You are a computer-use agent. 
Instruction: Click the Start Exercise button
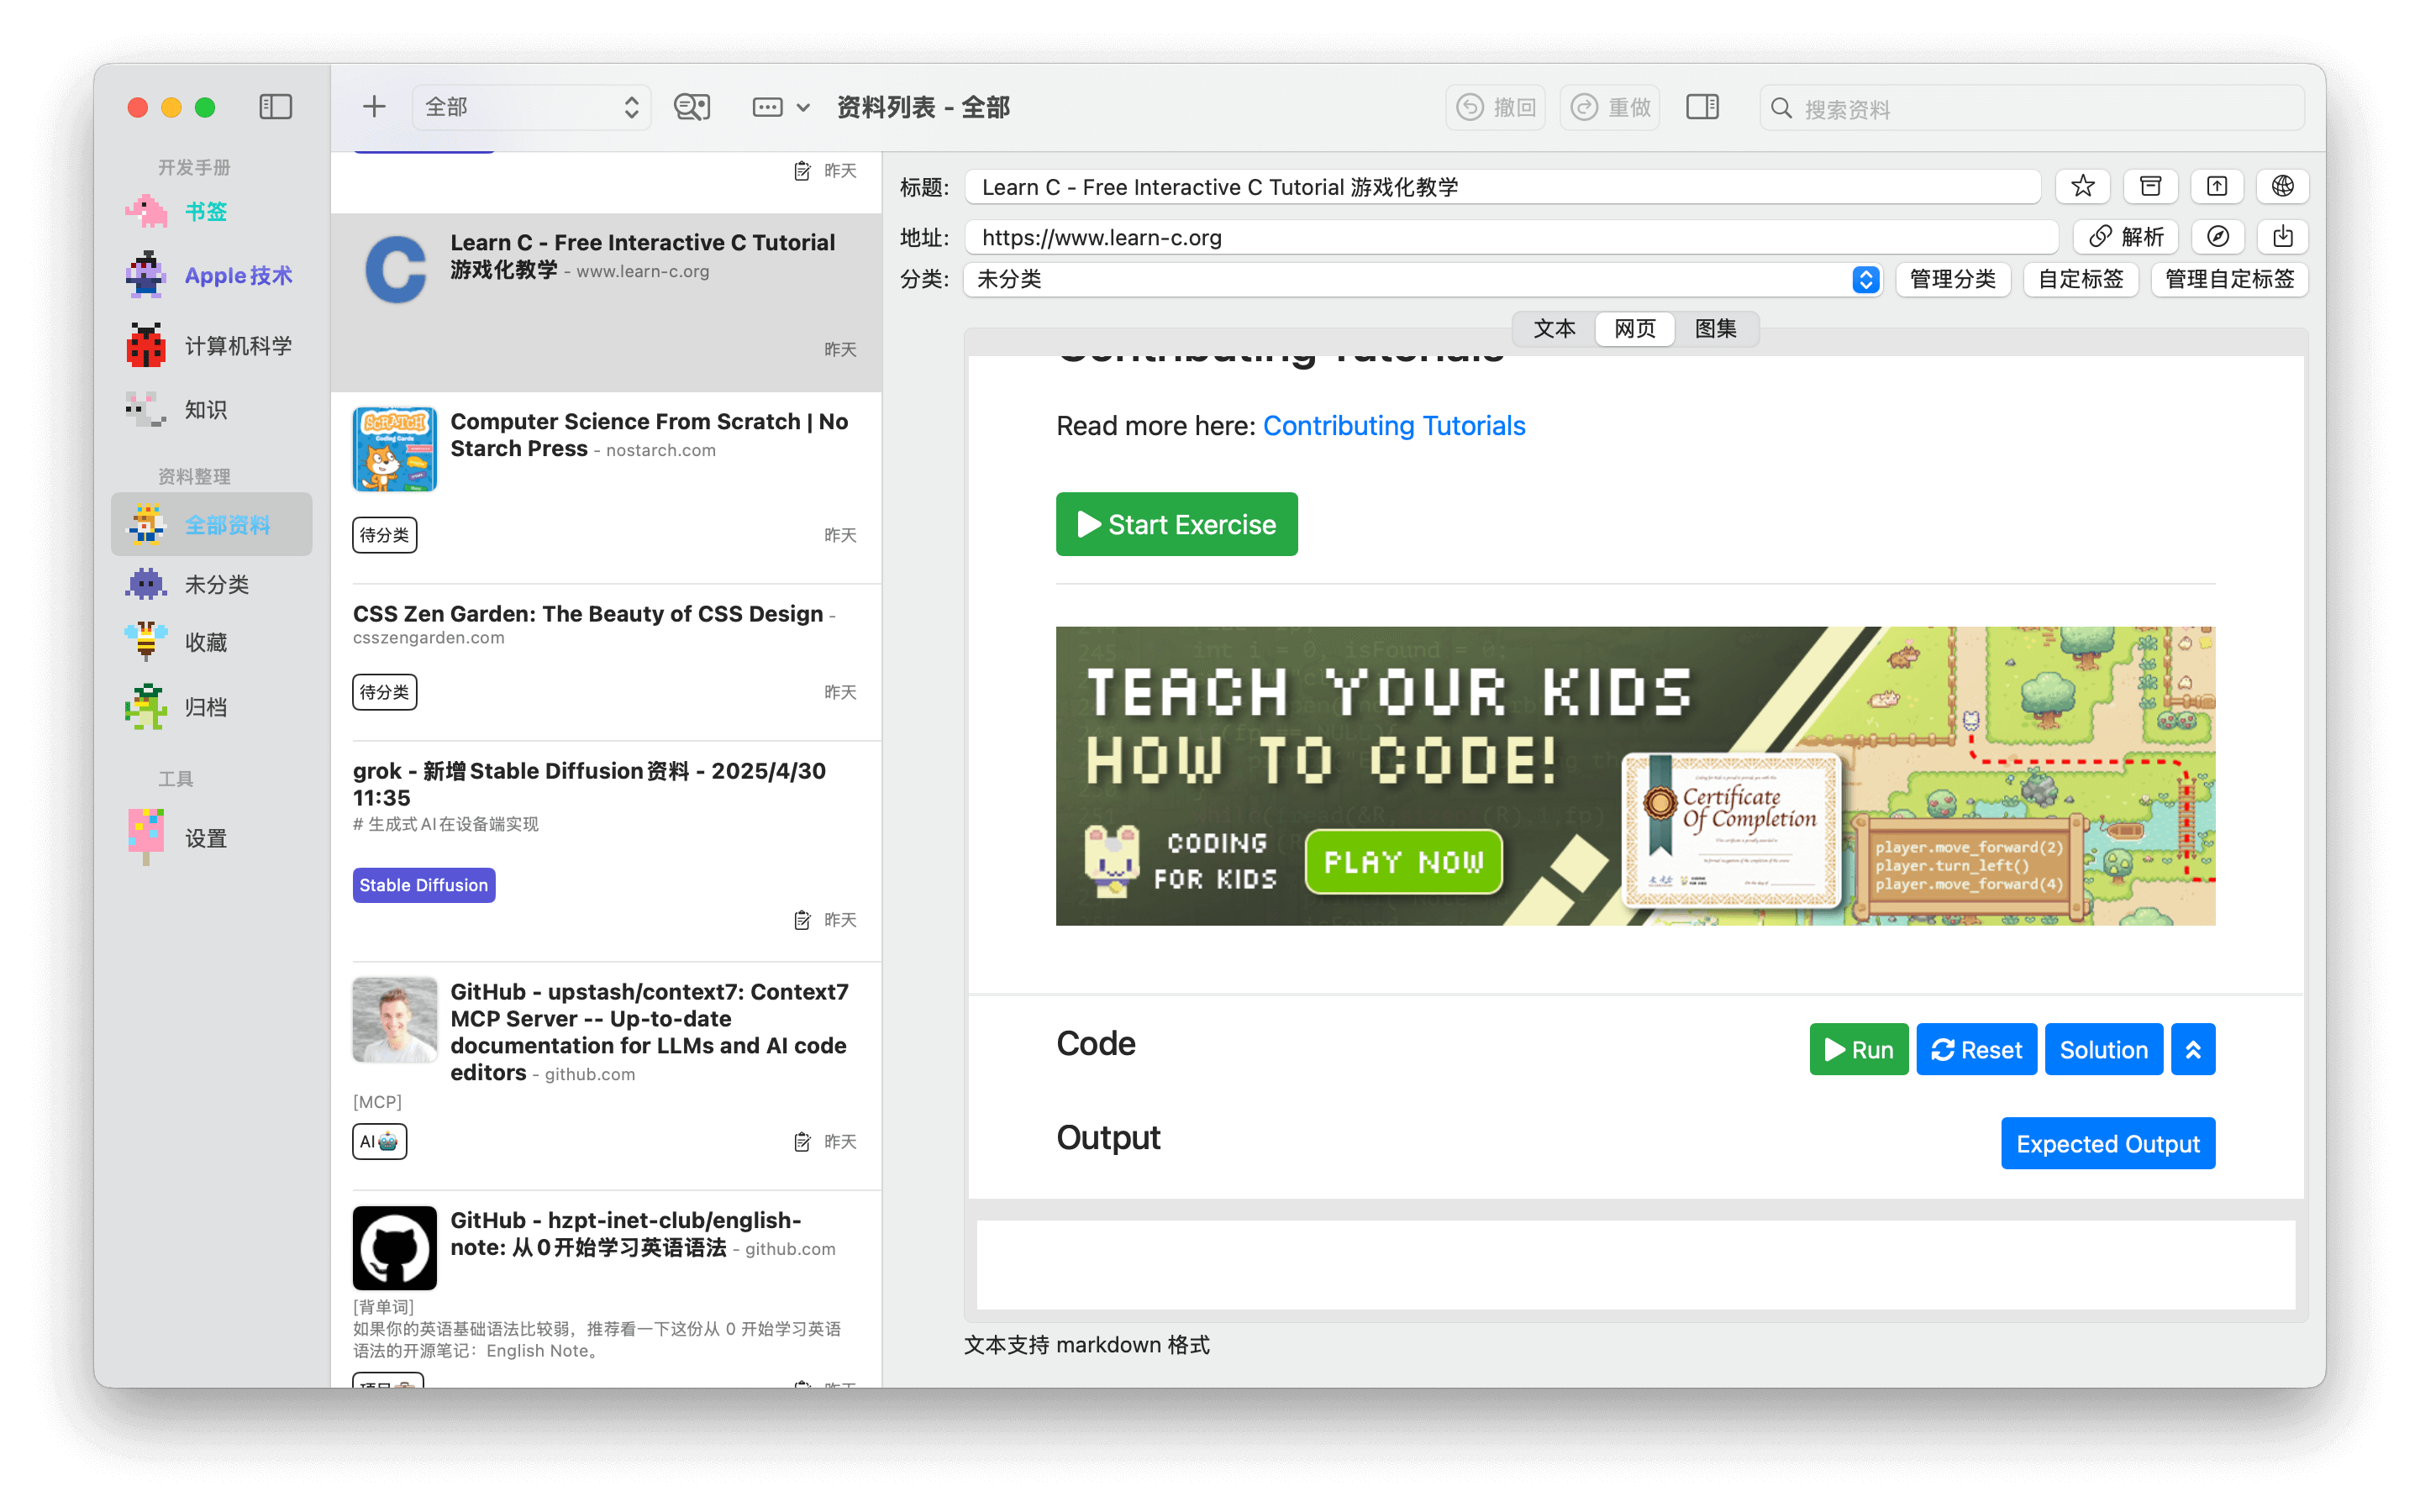coord(1176,524)
